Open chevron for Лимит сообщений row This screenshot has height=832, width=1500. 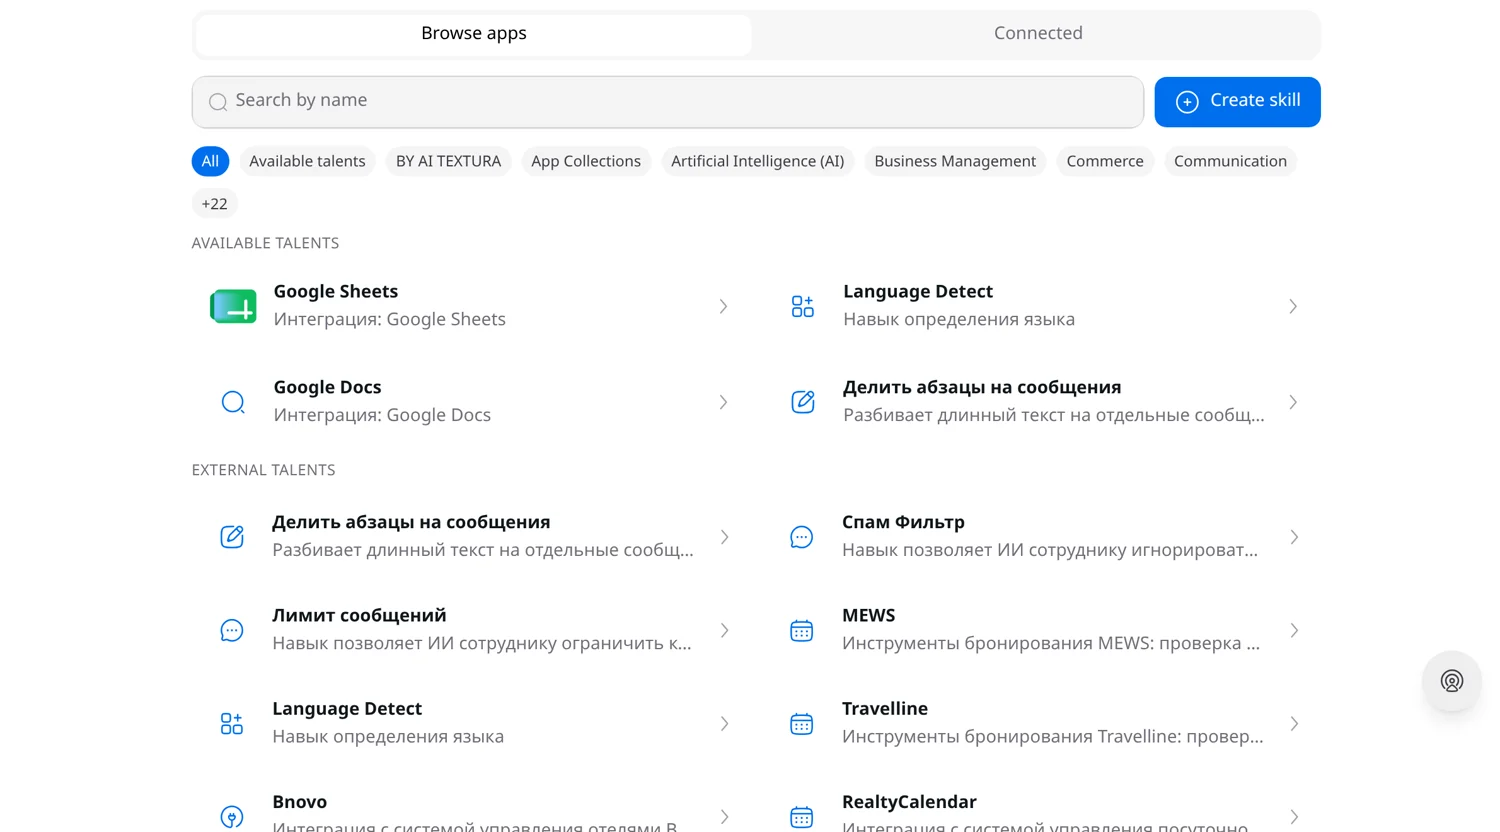tap(724, 630)
